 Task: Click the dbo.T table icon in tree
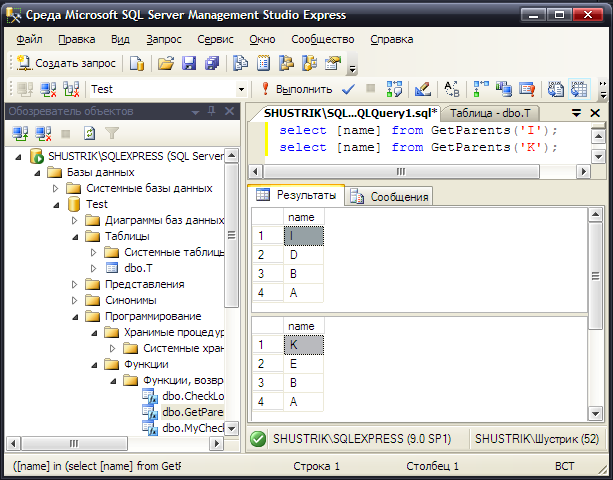pyautogui.click(x=112, y=268)
